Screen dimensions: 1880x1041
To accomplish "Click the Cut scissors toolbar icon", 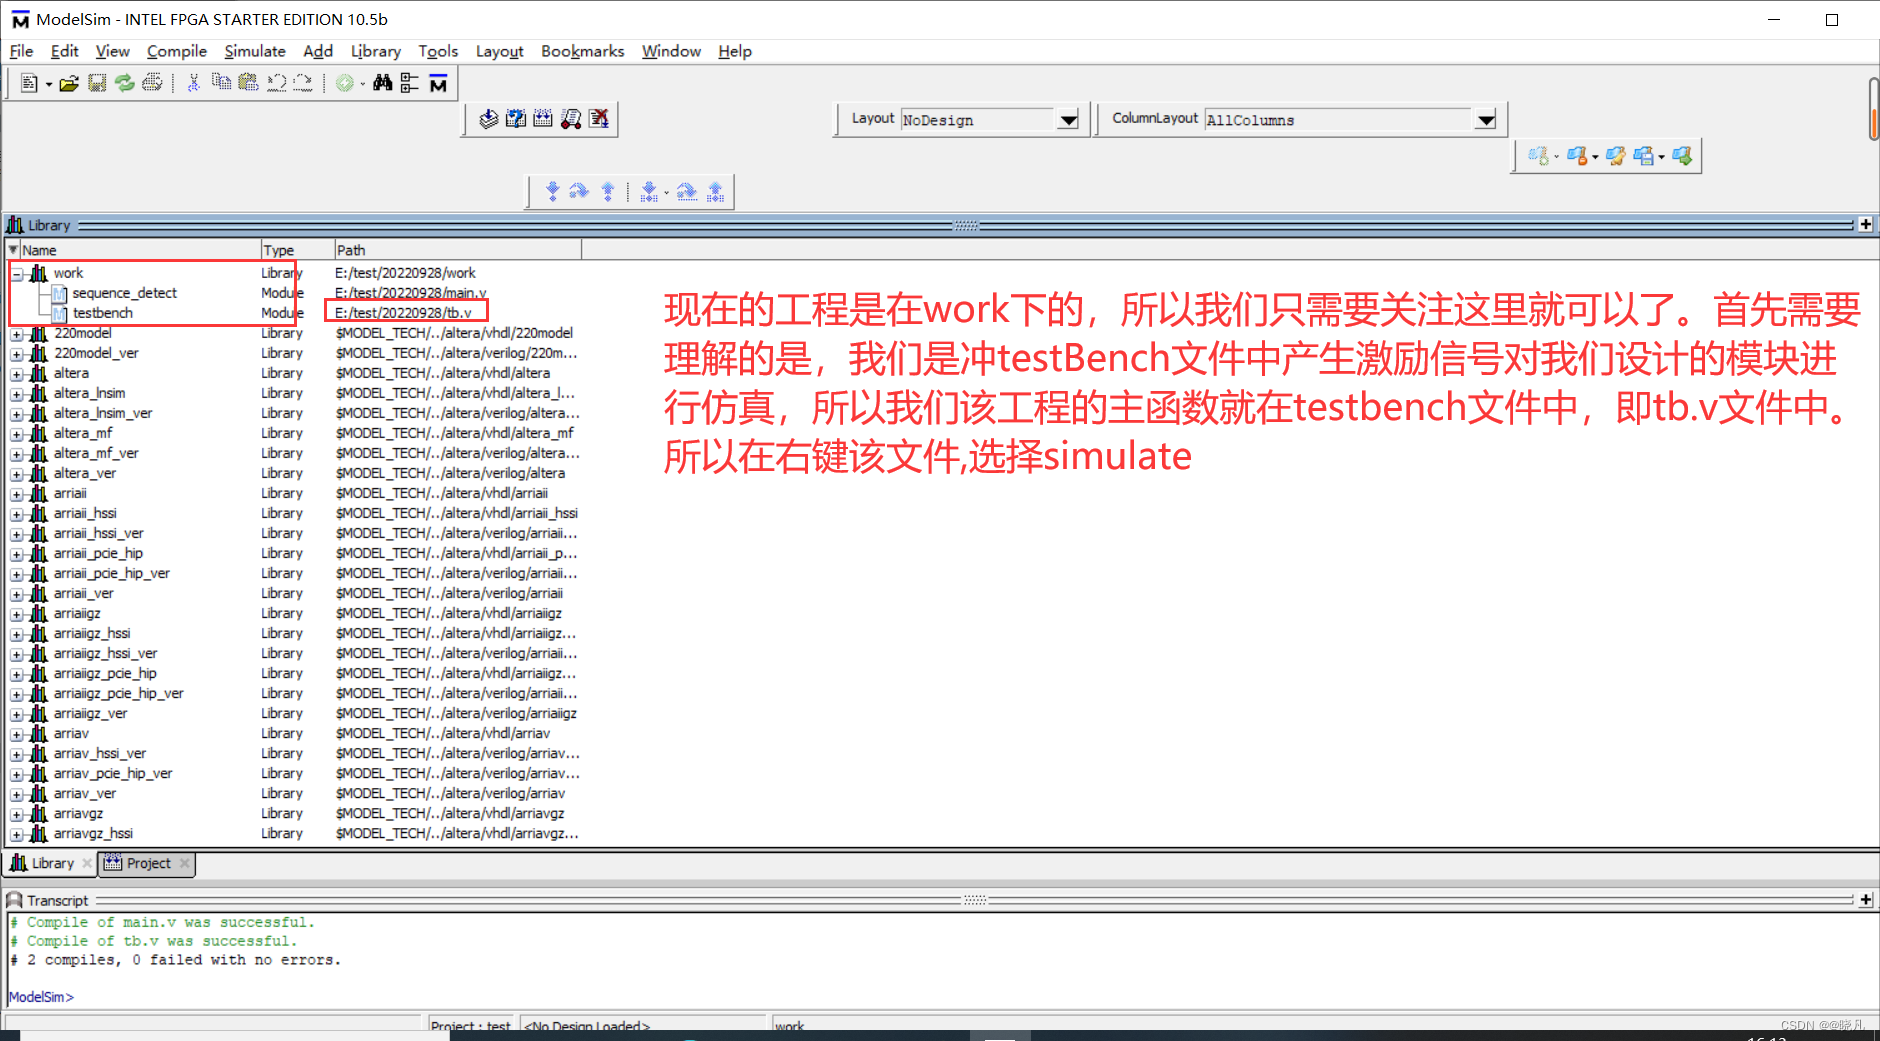I will 194,84.
